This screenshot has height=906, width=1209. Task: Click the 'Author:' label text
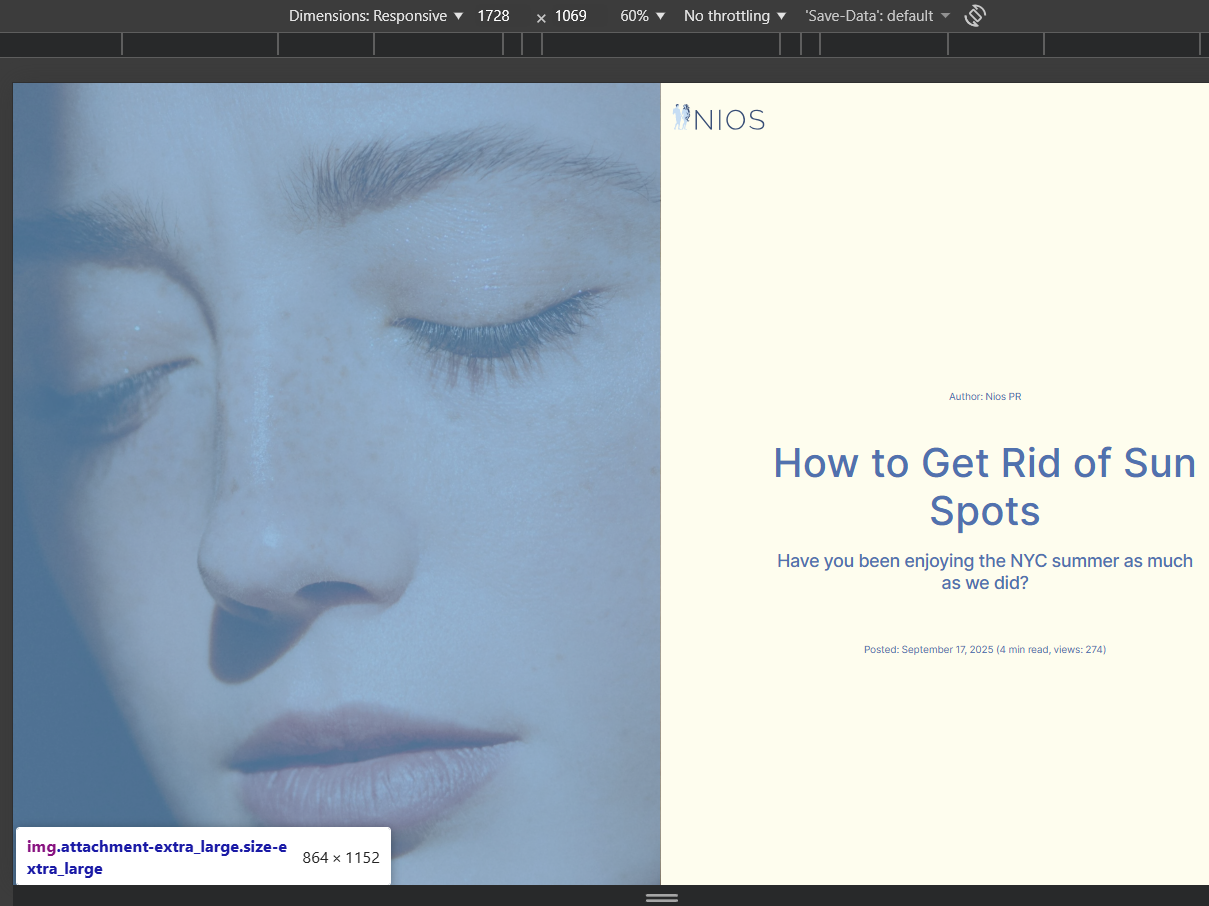(x=965, y=397)
